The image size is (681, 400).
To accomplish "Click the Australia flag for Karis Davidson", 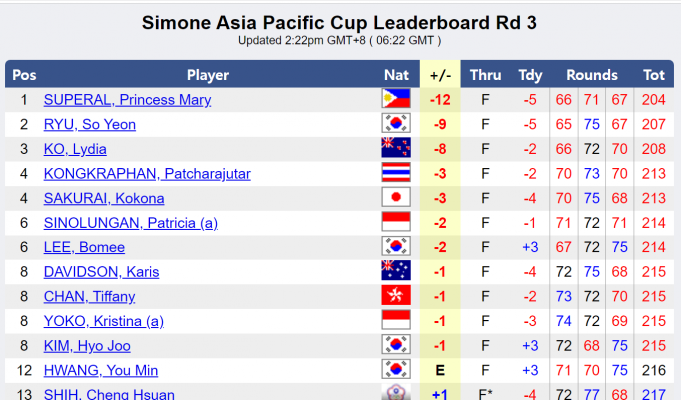I will 396,271.
